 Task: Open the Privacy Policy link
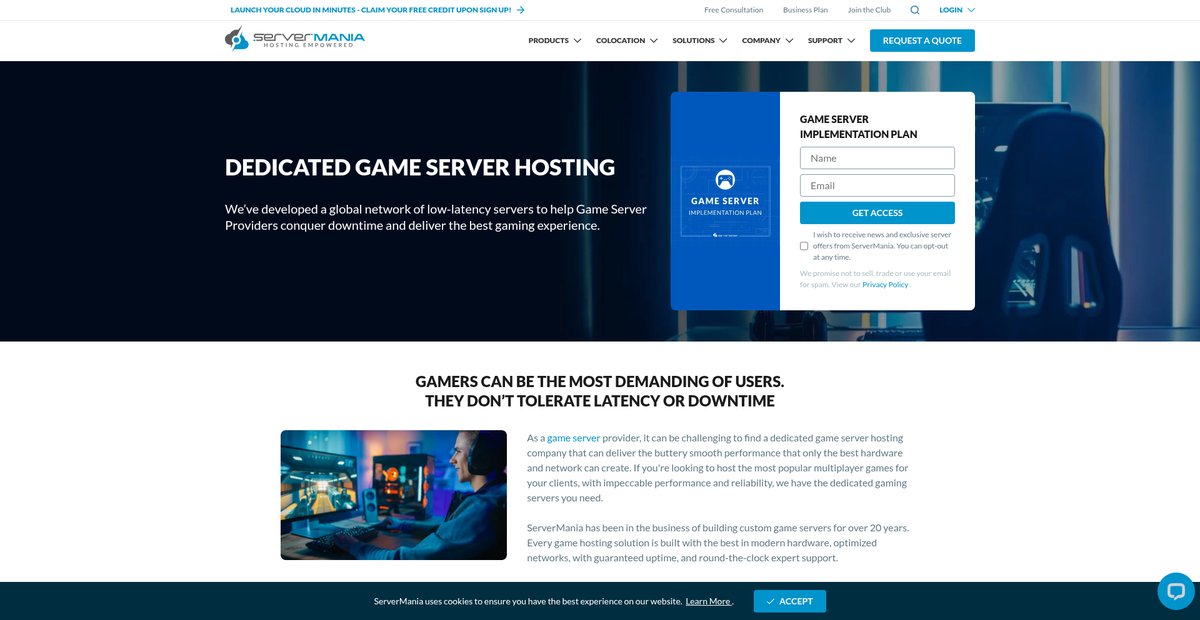(x=885, y=285)
